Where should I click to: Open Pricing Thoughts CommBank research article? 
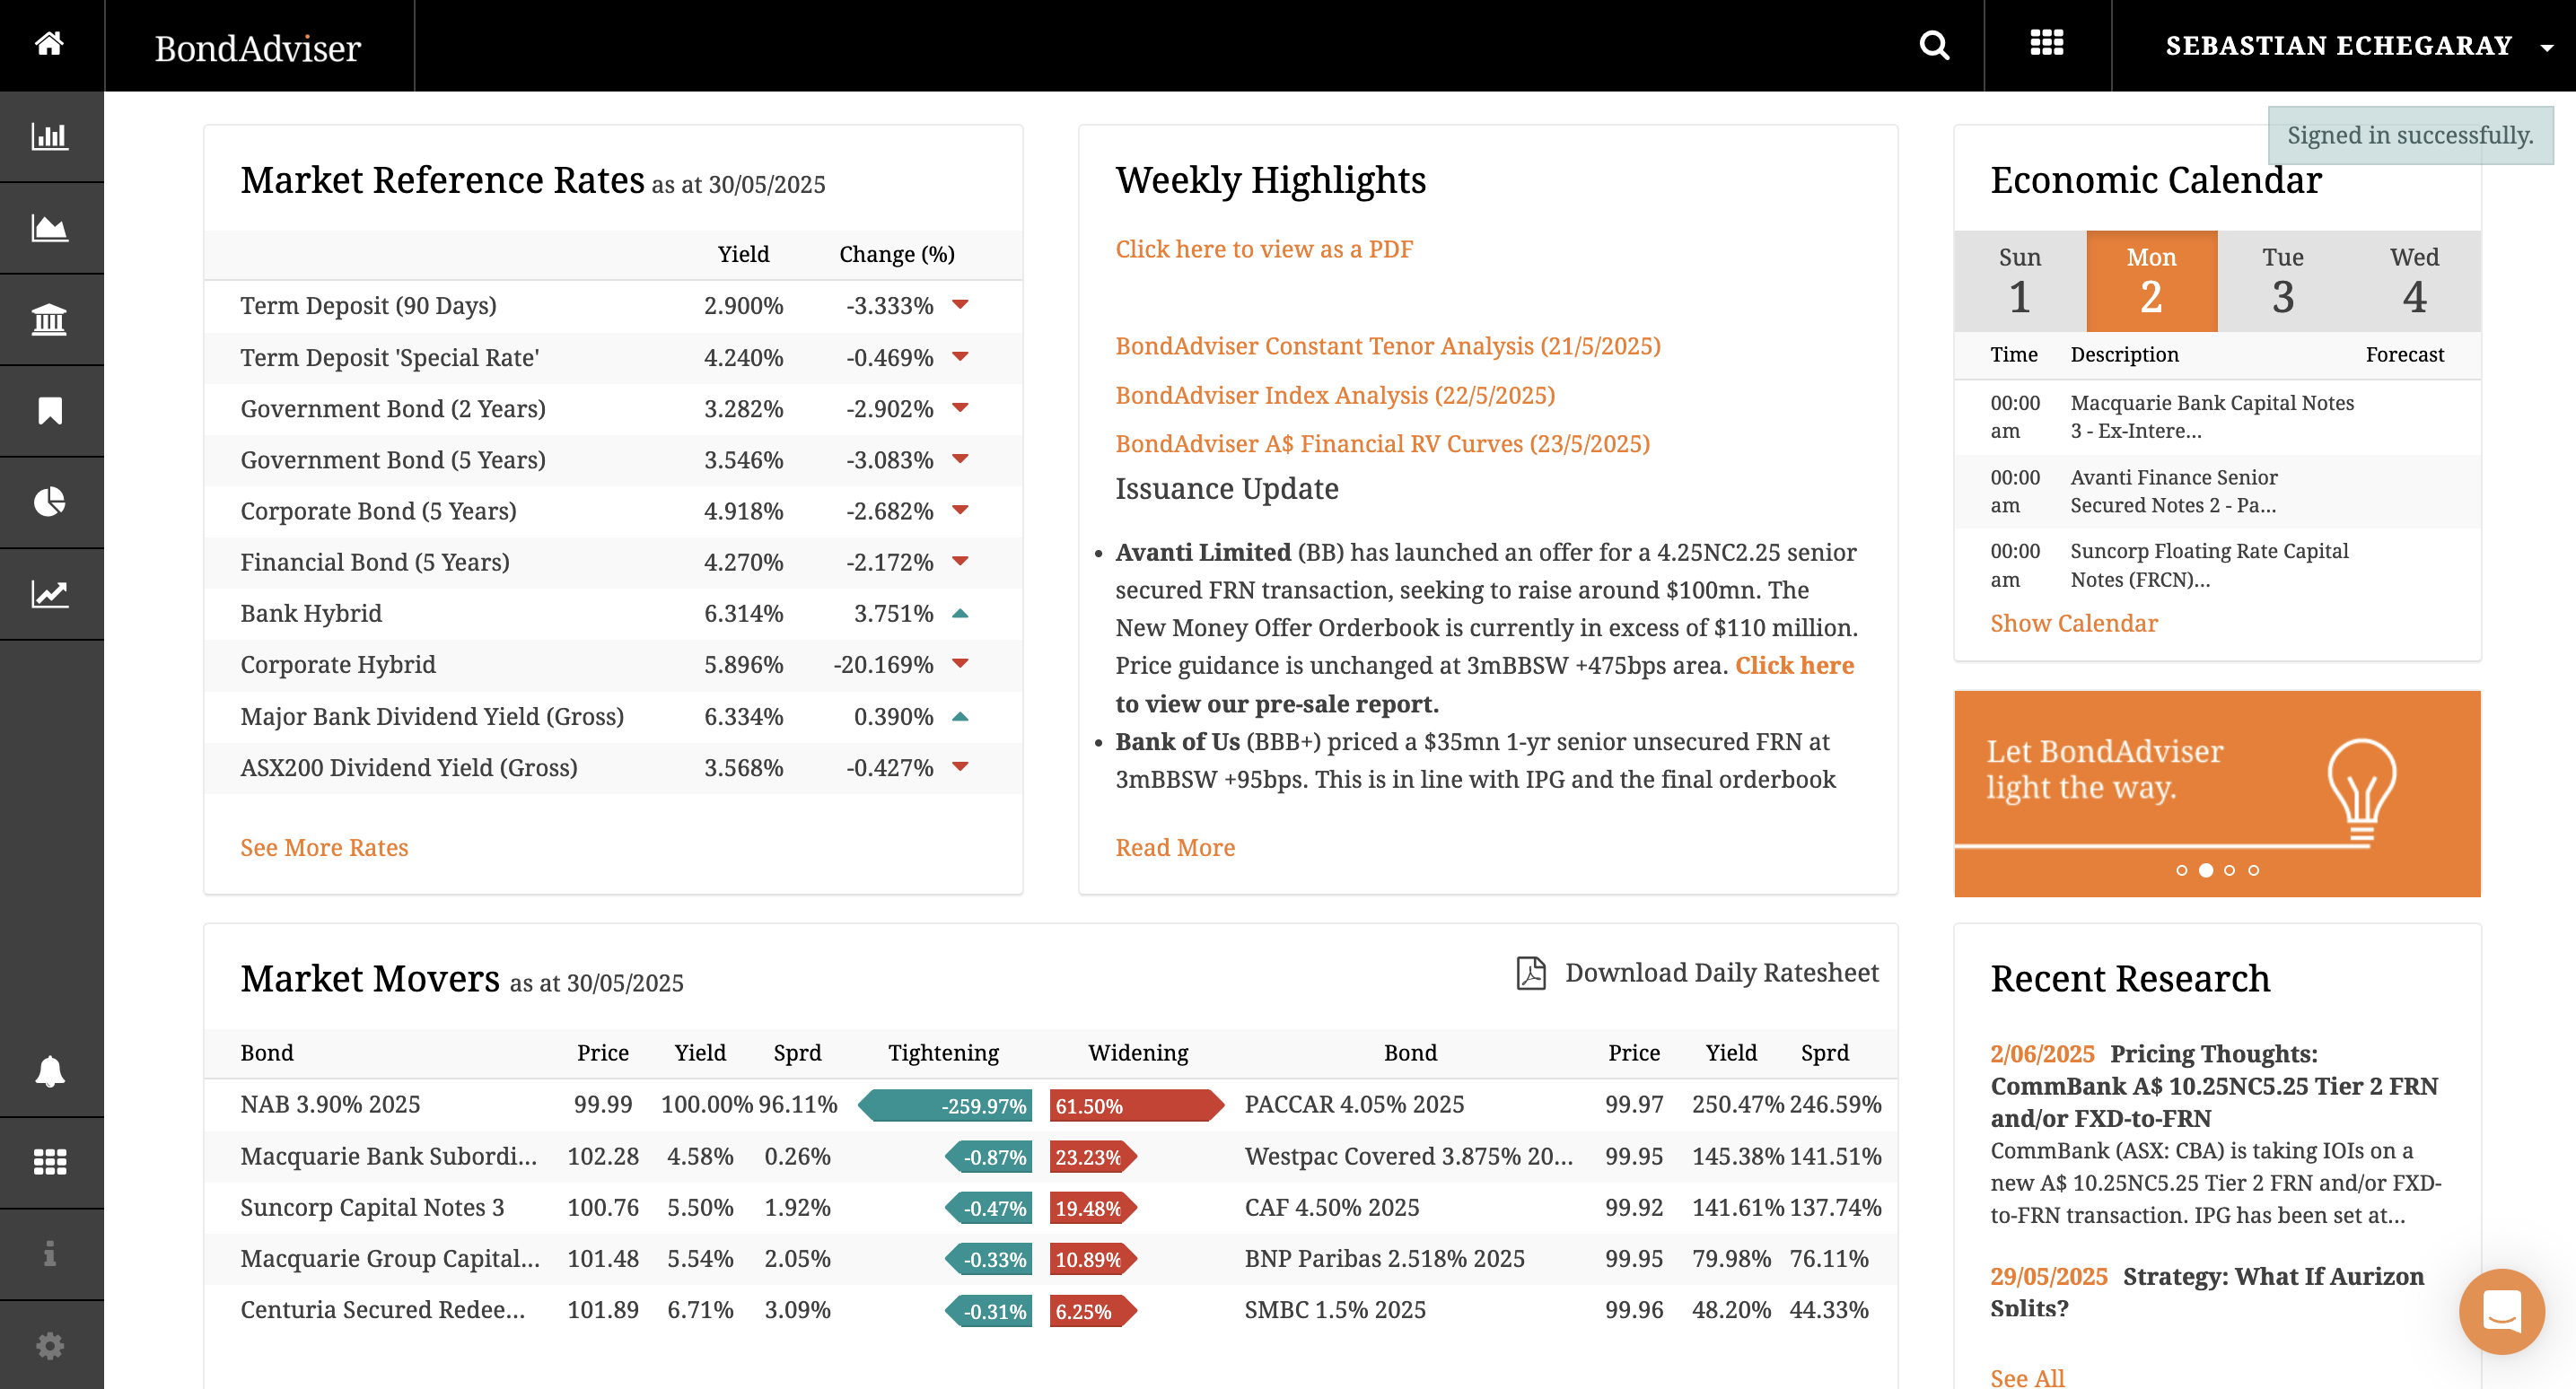click(x=2214, y=1085)
